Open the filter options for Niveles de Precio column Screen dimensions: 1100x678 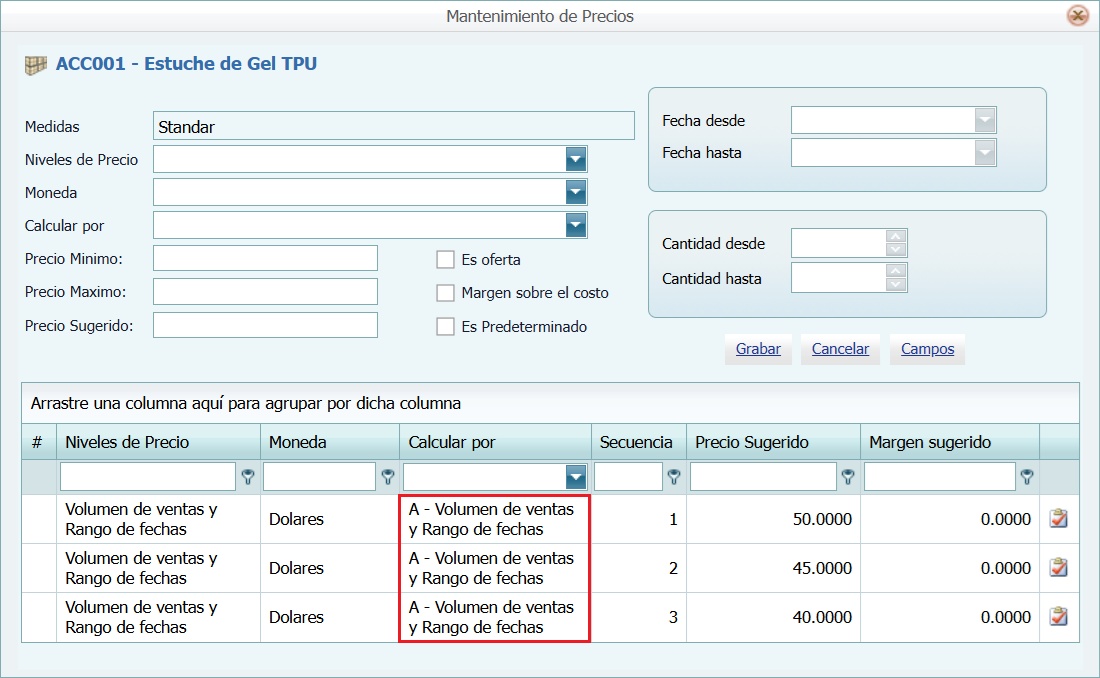[247, 476]
